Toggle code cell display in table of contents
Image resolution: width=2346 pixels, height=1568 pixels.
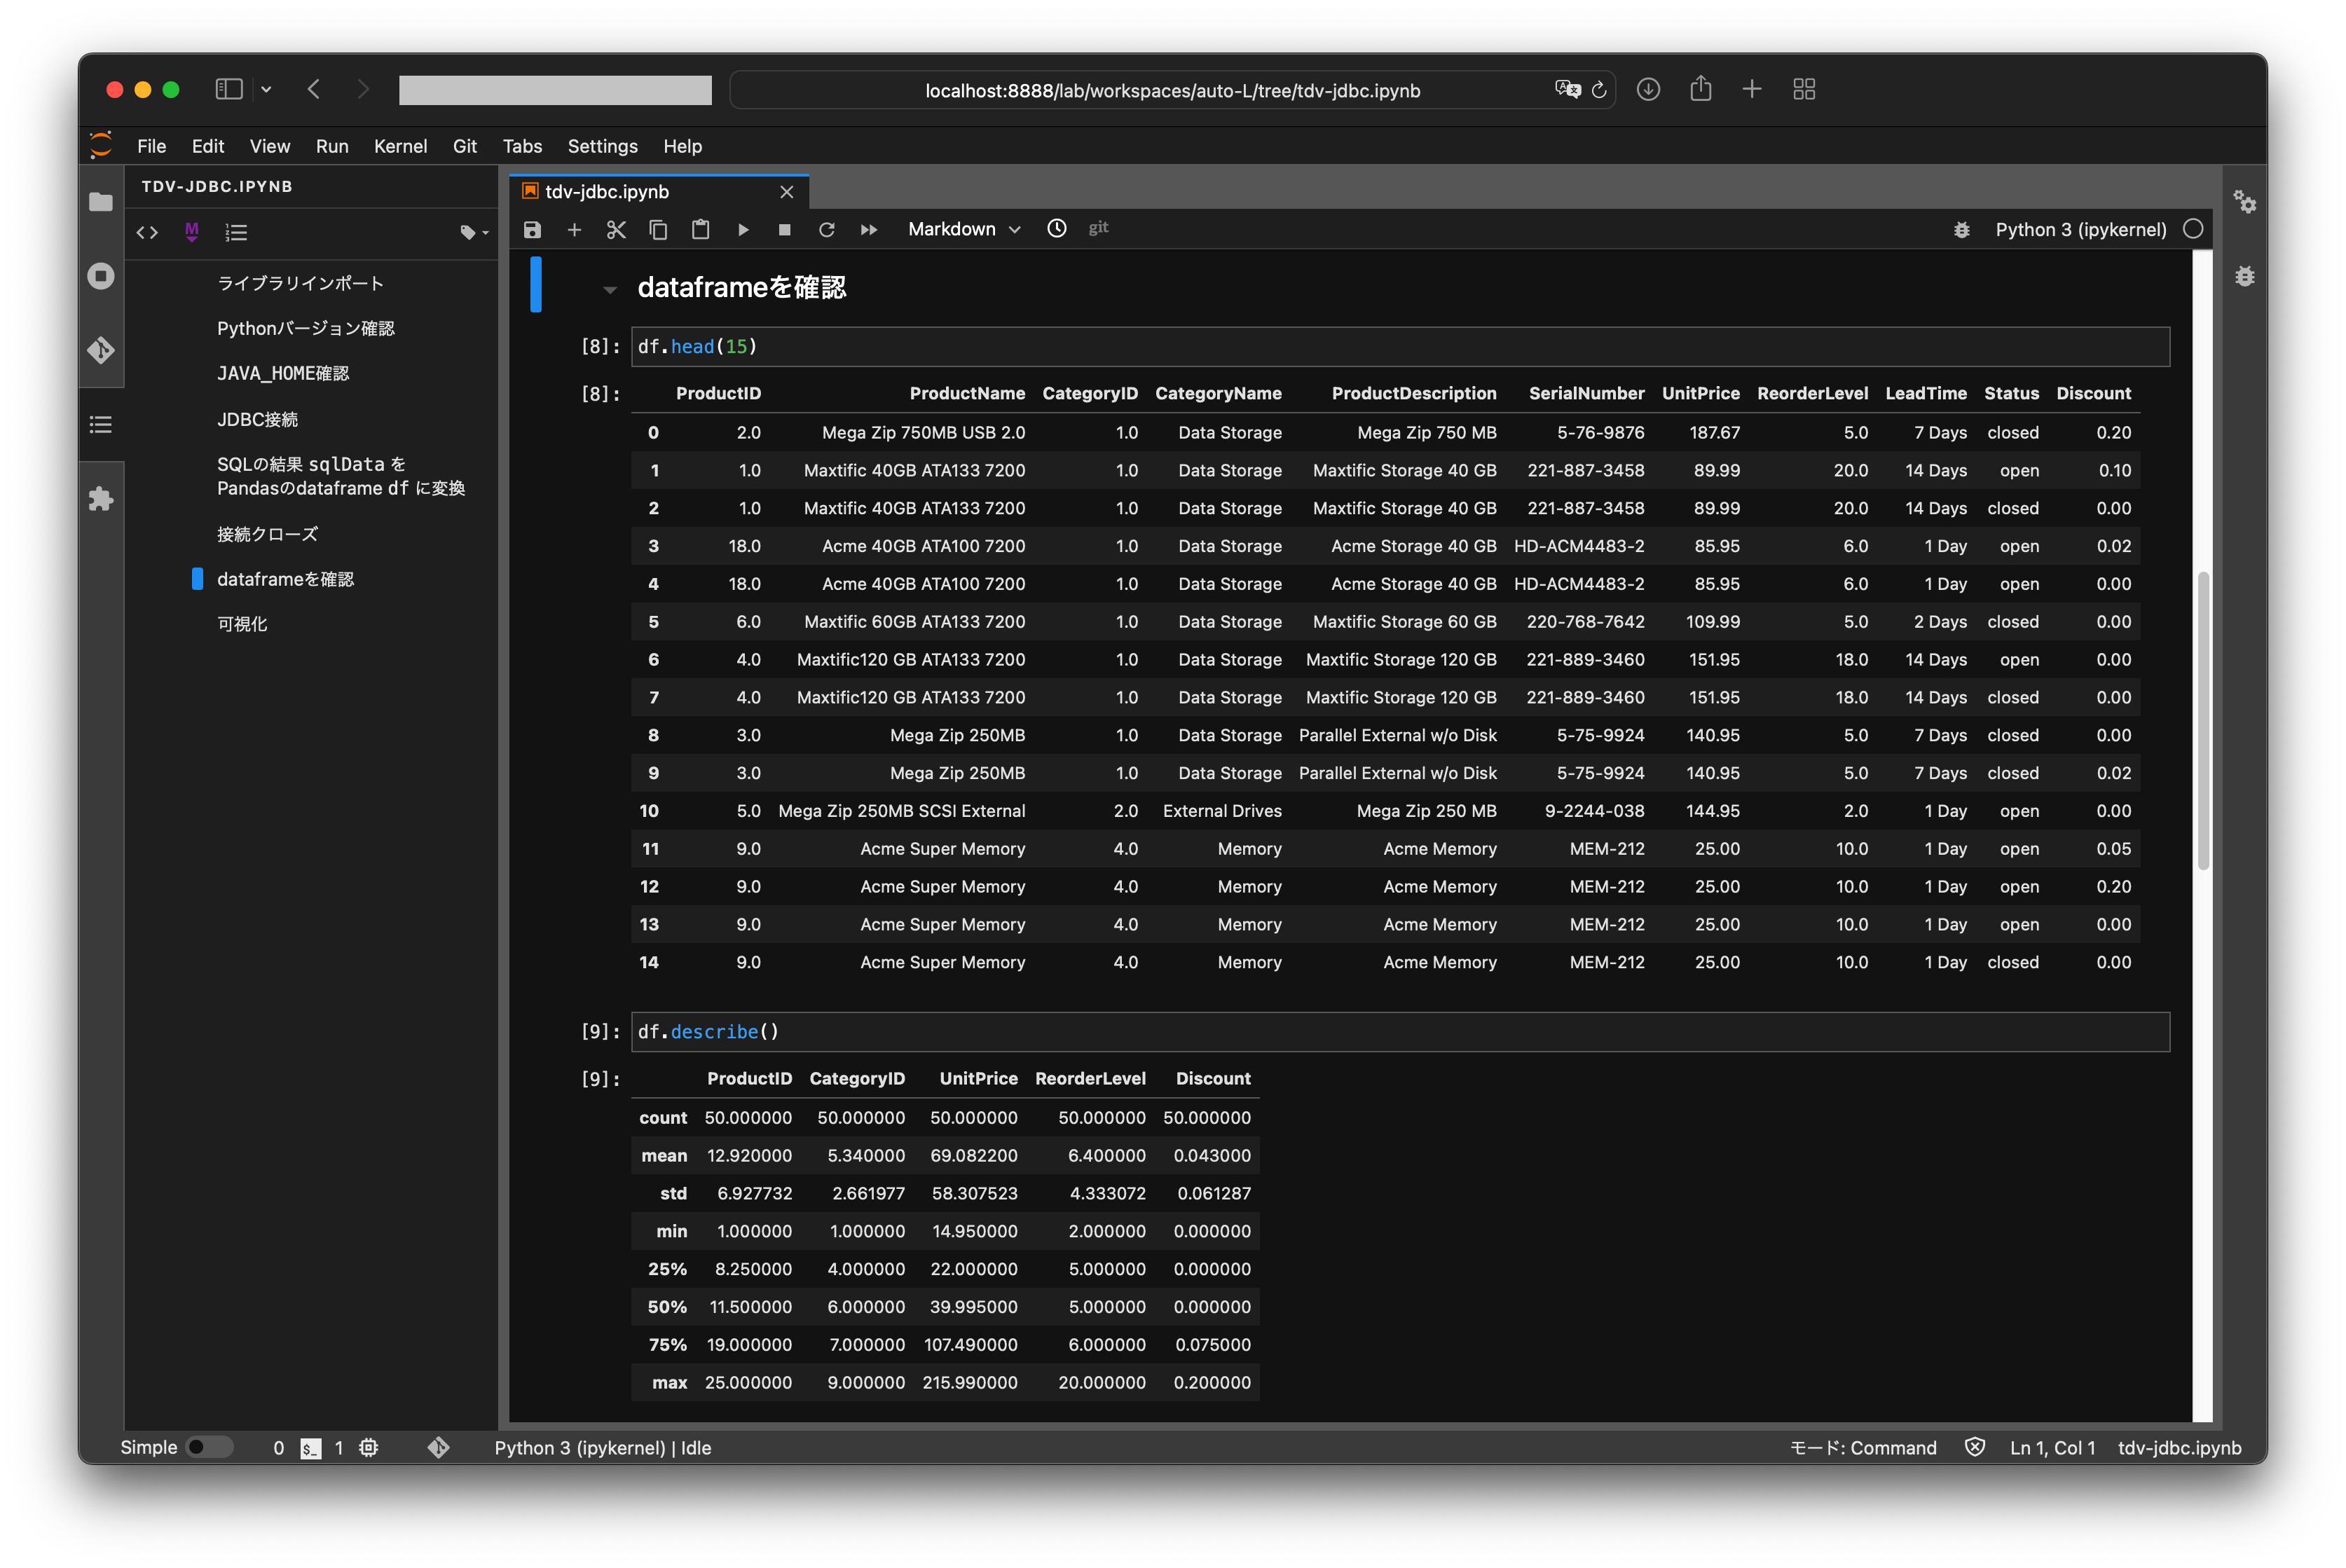coord(147,233)
